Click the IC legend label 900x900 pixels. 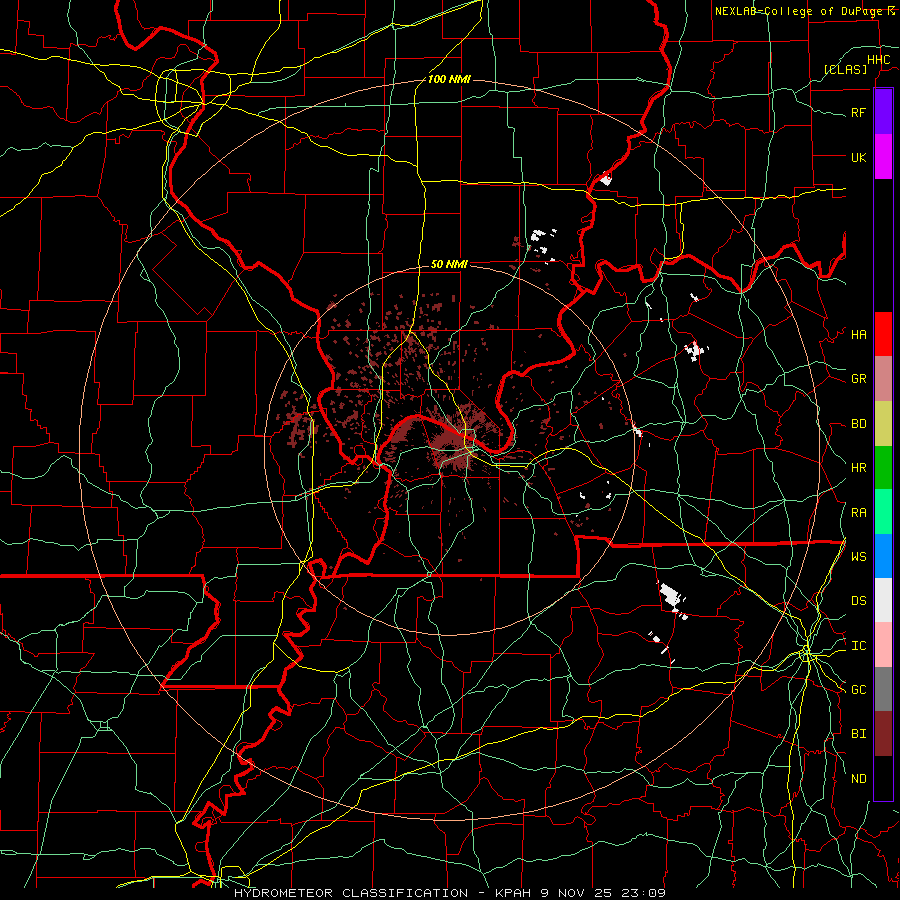tap(859, 646)
